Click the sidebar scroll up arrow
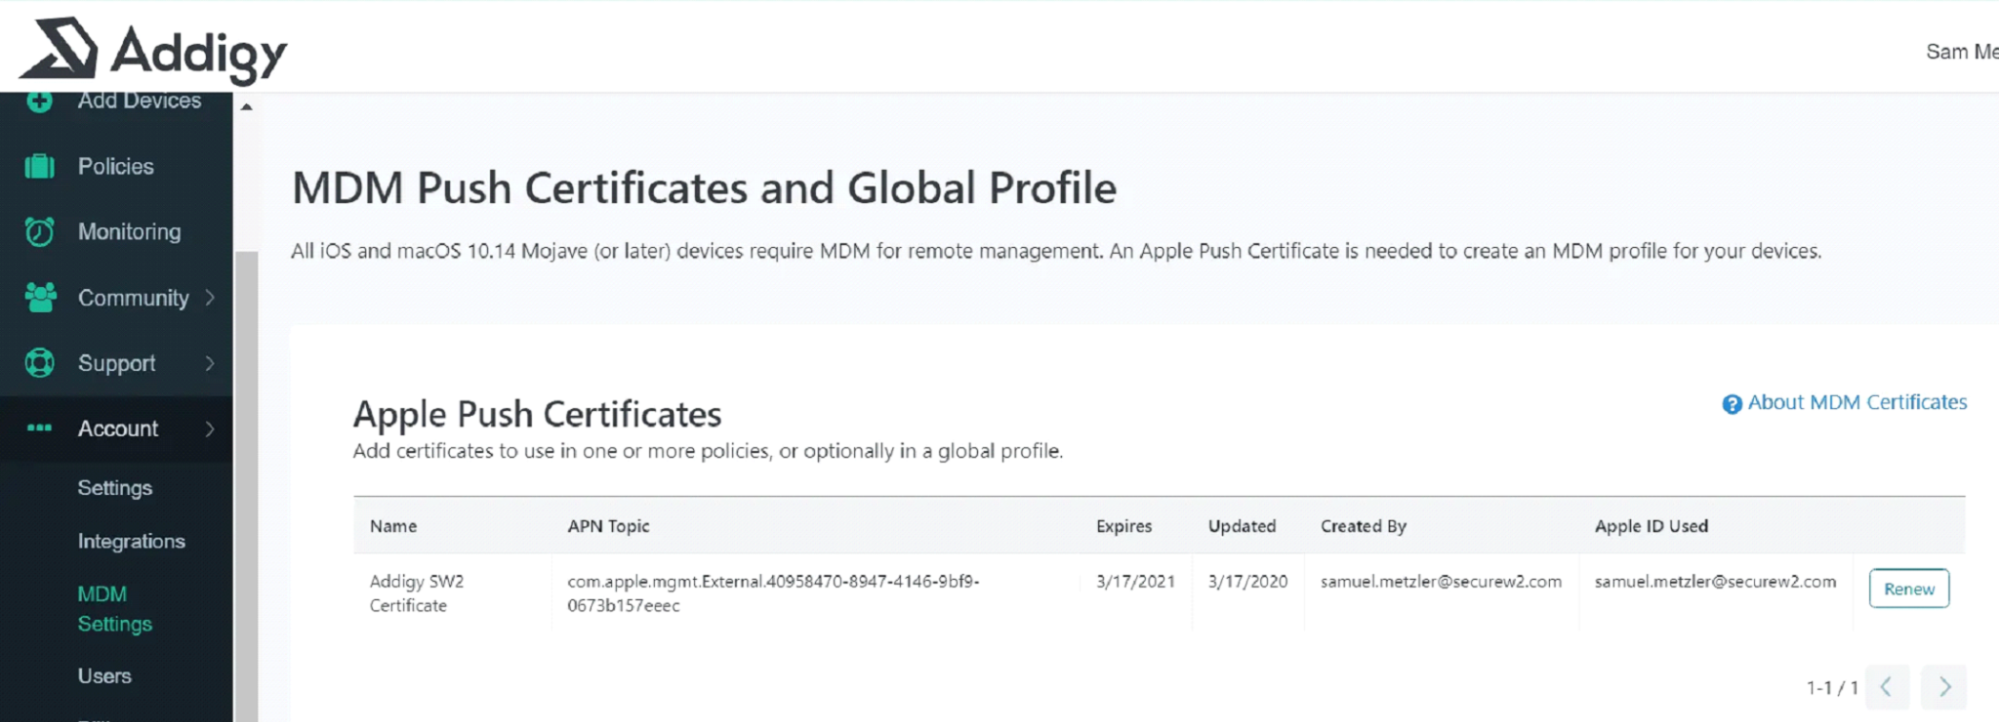Screen dimensions: 1999x723 tap(246, 106)
